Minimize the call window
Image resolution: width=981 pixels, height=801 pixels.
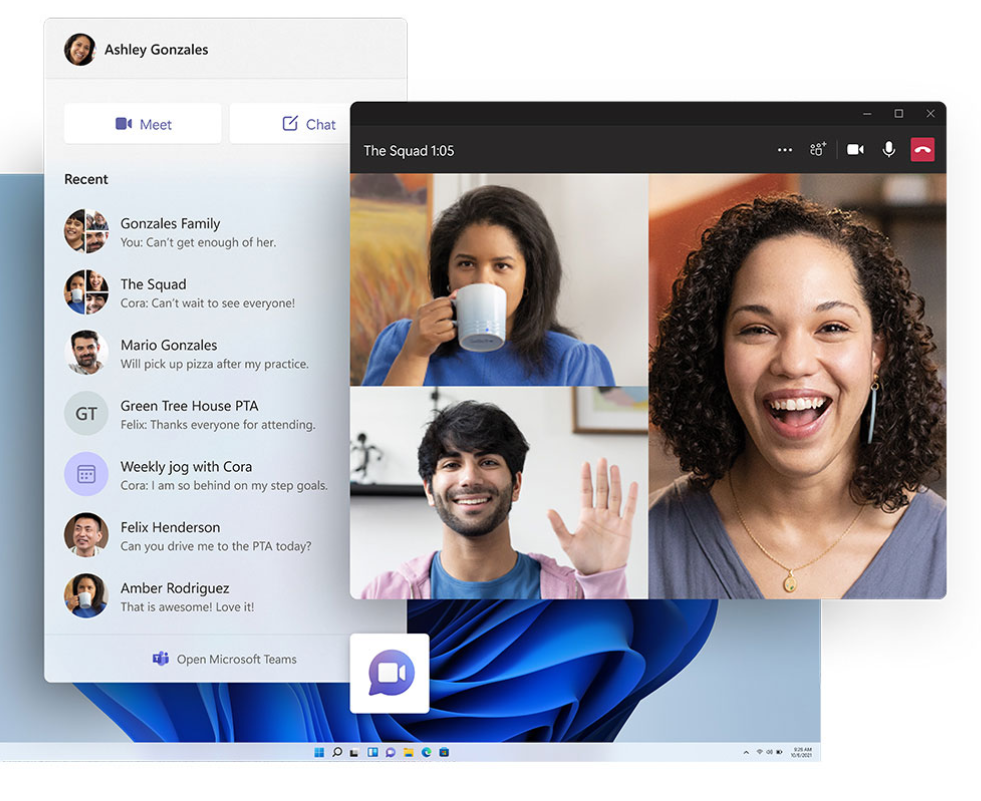click(x=867, y=114)
